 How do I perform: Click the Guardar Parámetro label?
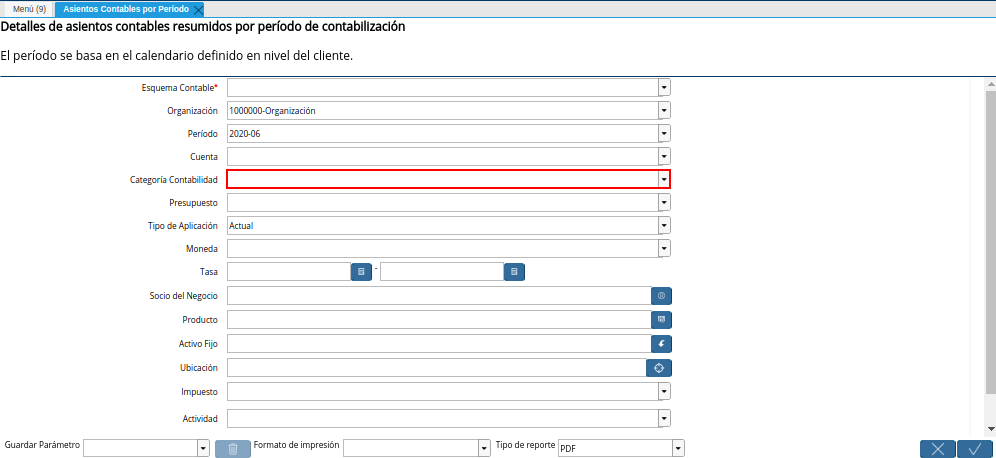click(42, 445)
